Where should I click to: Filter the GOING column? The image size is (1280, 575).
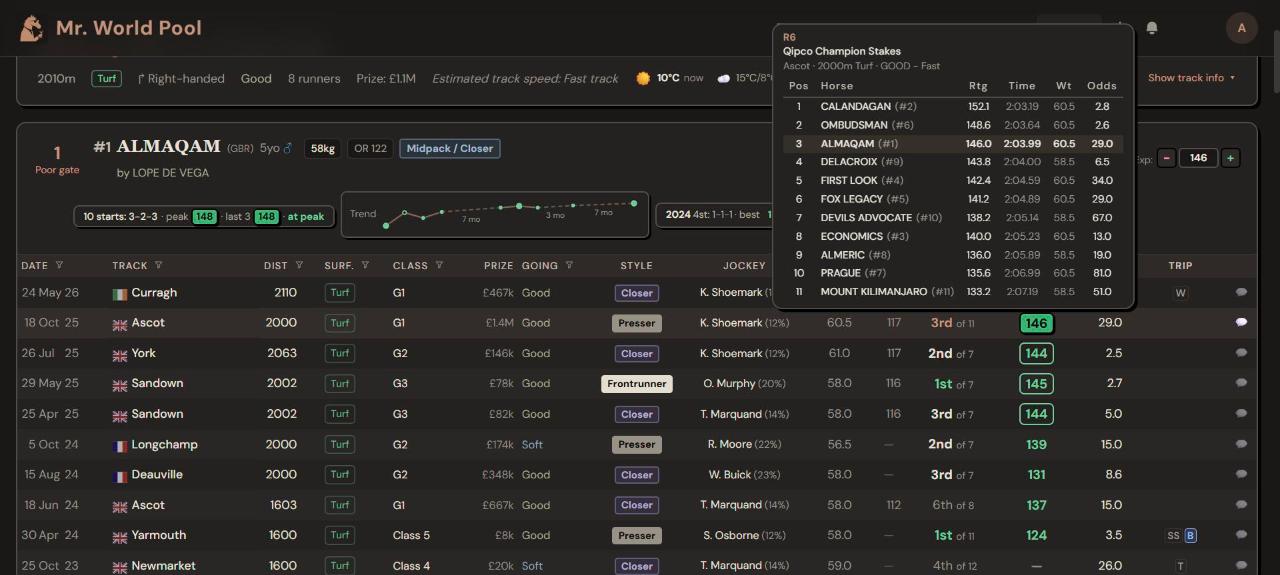[569, 266]
